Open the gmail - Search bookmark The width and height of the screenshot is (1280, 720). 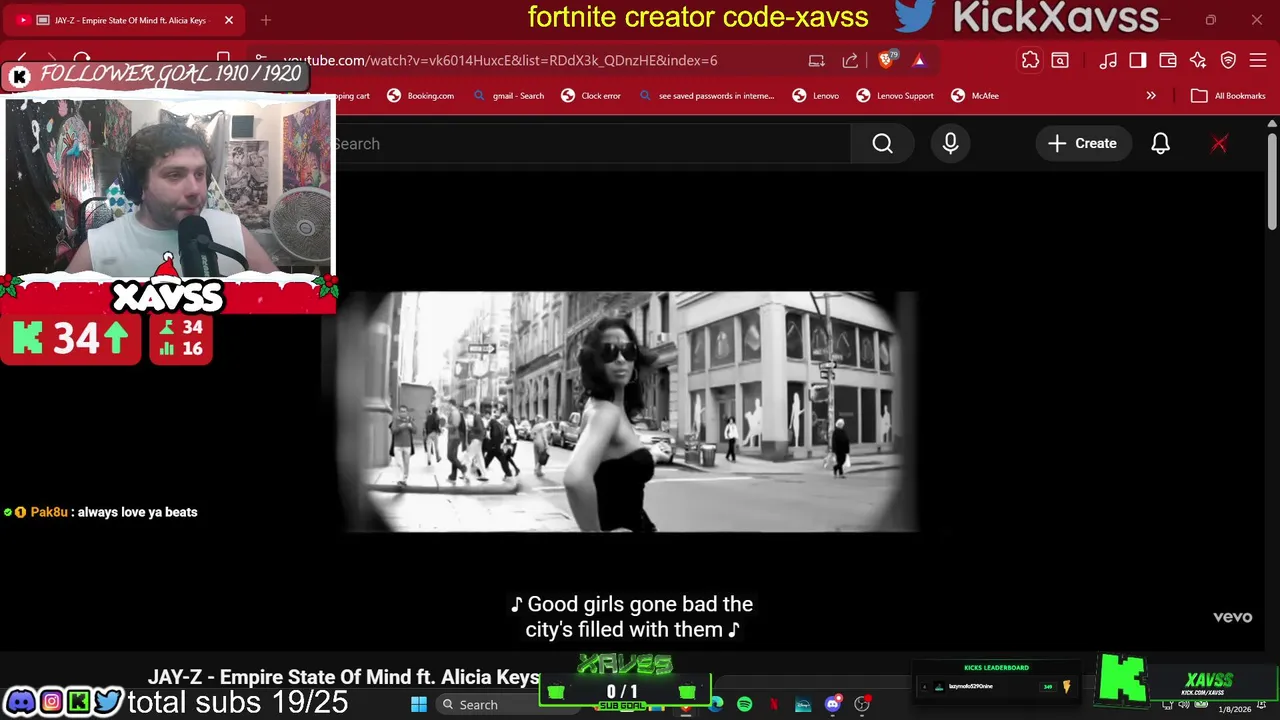coord(508,96)
